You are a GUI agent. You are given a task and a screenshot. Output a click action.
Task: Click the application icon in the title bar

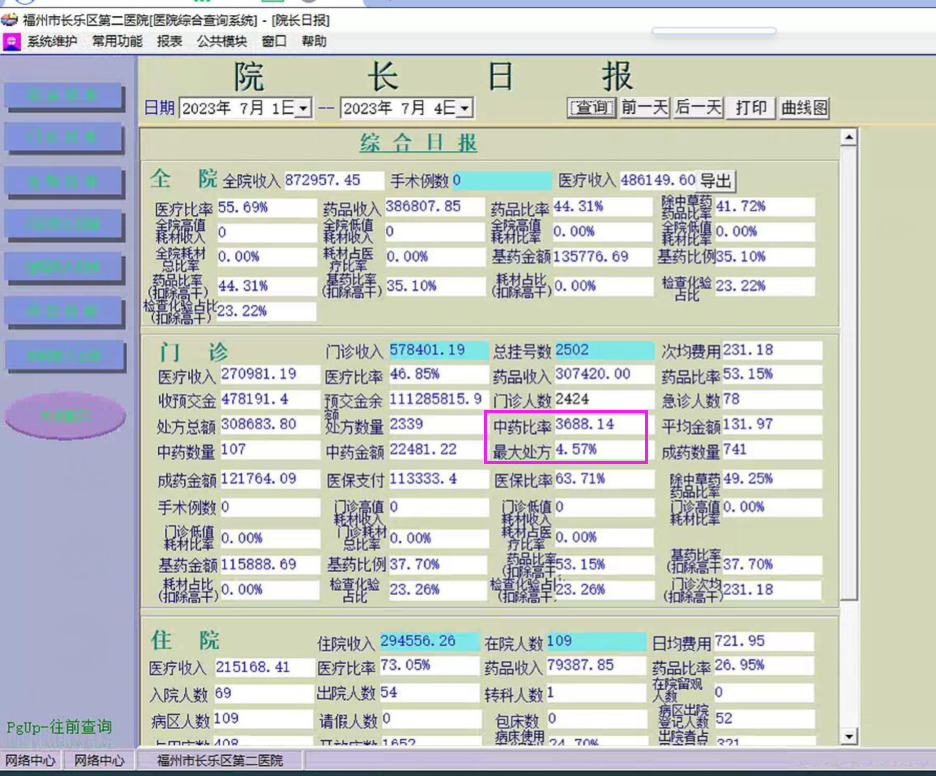click(x=9, y=20)
